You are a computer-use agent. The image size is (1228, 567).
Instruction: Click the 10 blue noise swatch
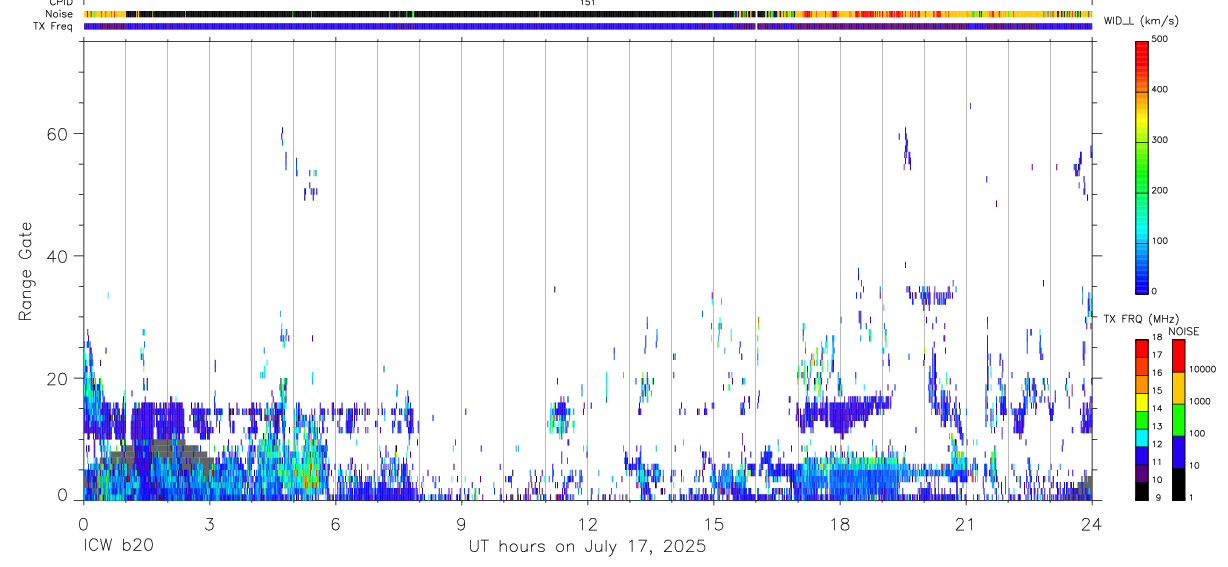[1178, 452]
